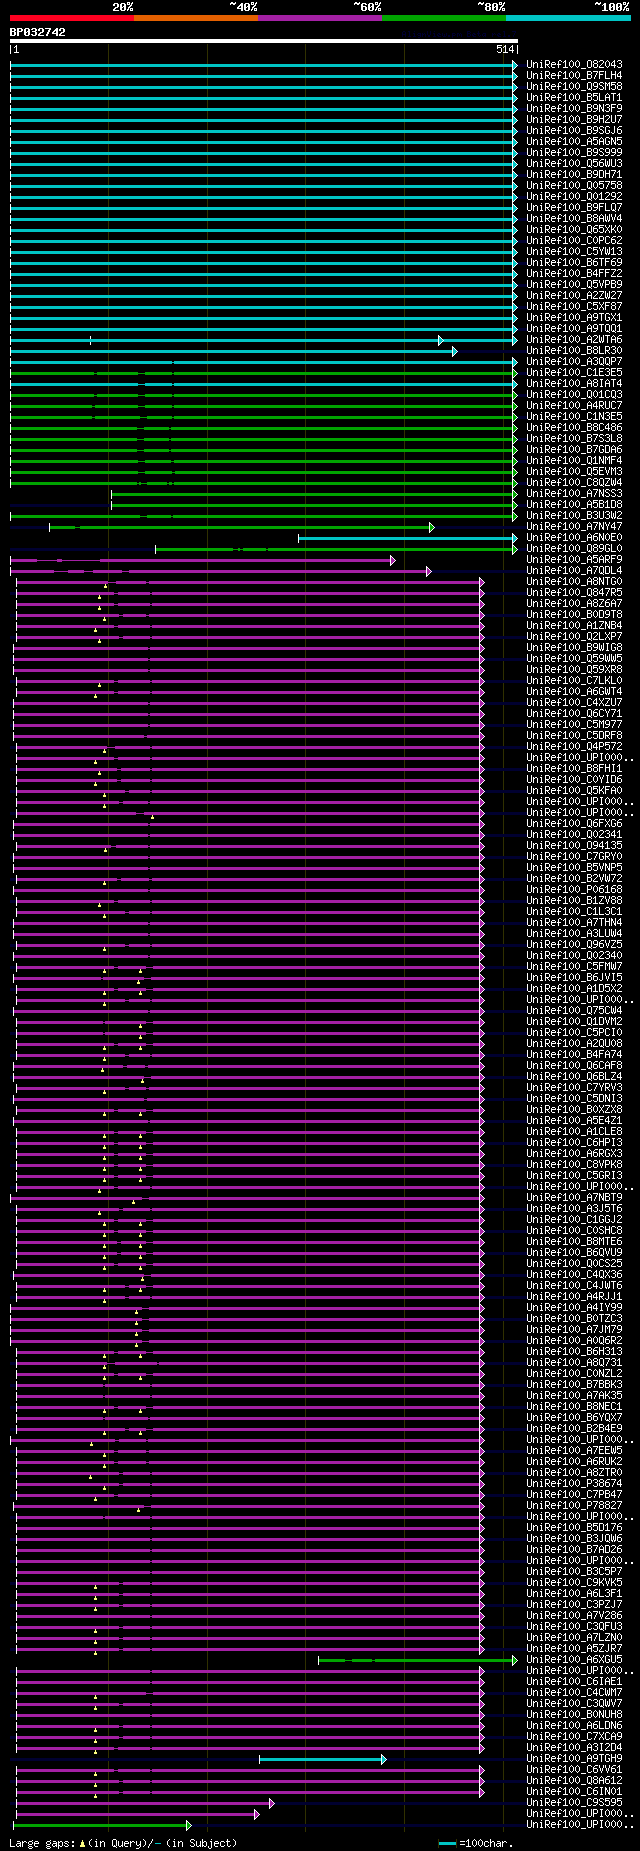Open hit label UniRef100_O82043
This screenshot has width=640, height=1851.
click(574, 64)
